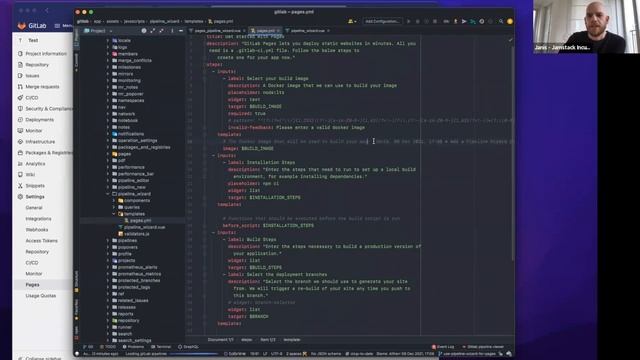Click the Monitor icon in GitLab sidebar
The width and height of the screenshot is (640, 360).
20,131
